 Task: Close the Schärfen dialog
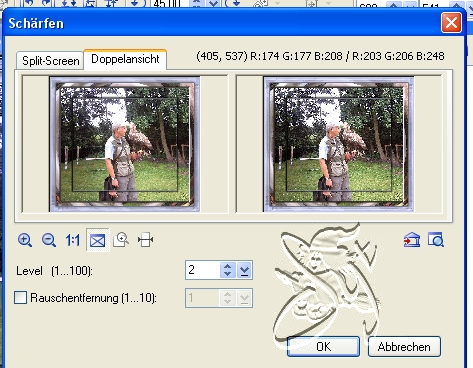[x=451, y=23]
